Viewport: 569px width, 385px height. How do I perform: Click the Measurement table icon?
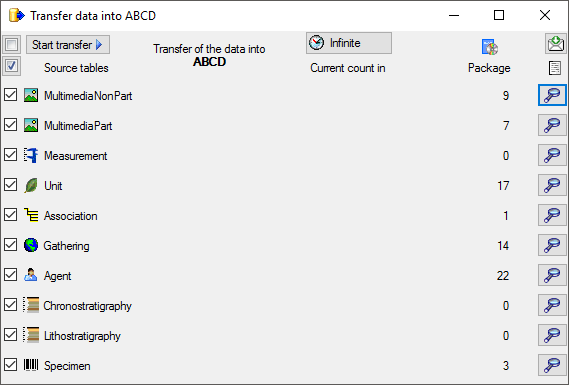tap(31, 155)
